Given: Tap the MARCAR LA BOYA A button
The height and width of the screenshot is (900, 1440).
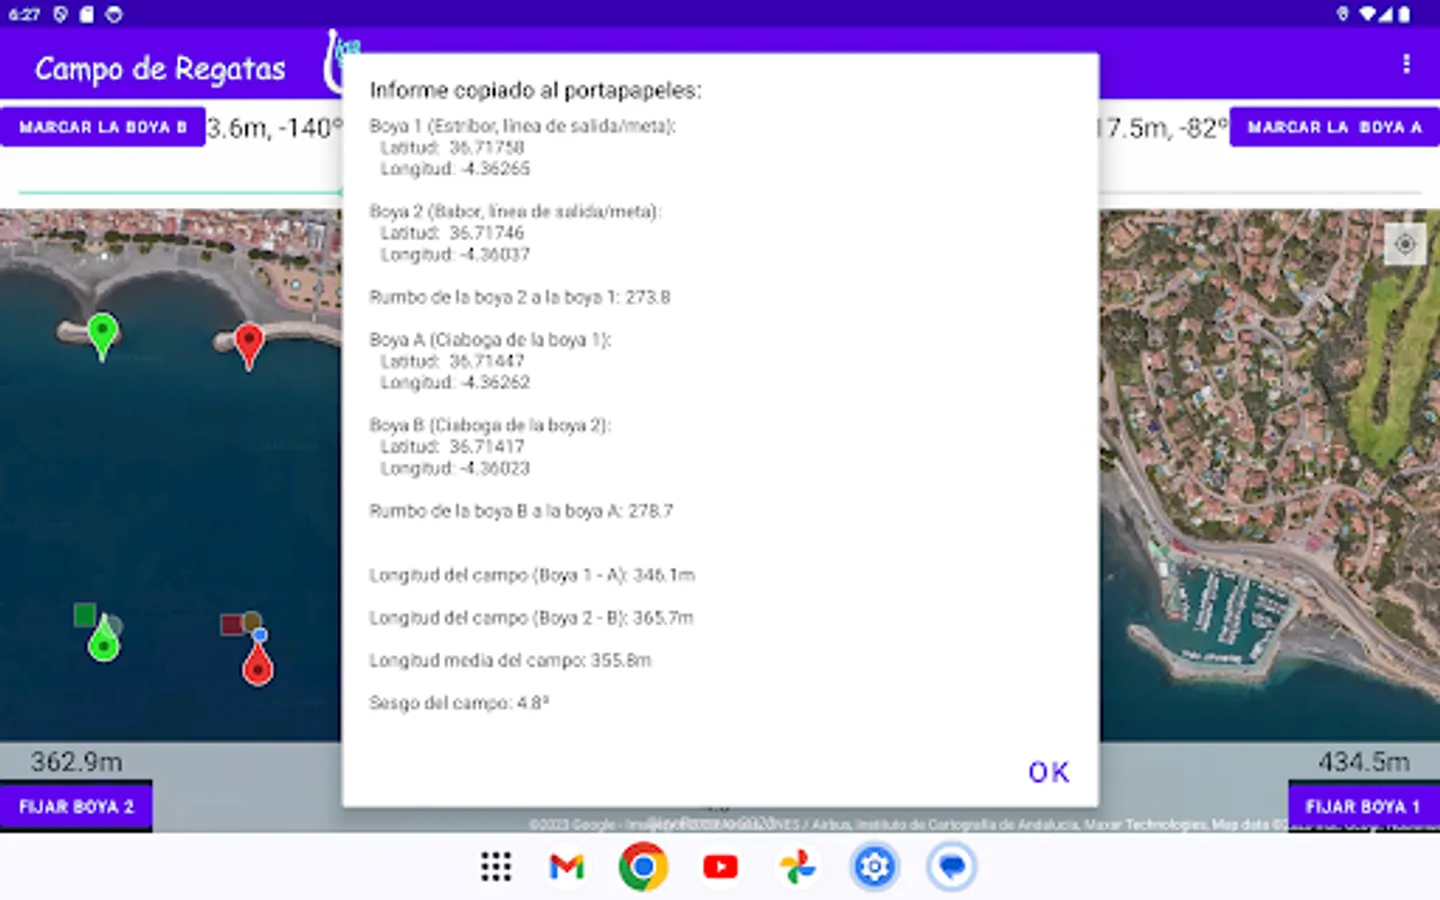Looking at the screenshot, I should 1334,127.
